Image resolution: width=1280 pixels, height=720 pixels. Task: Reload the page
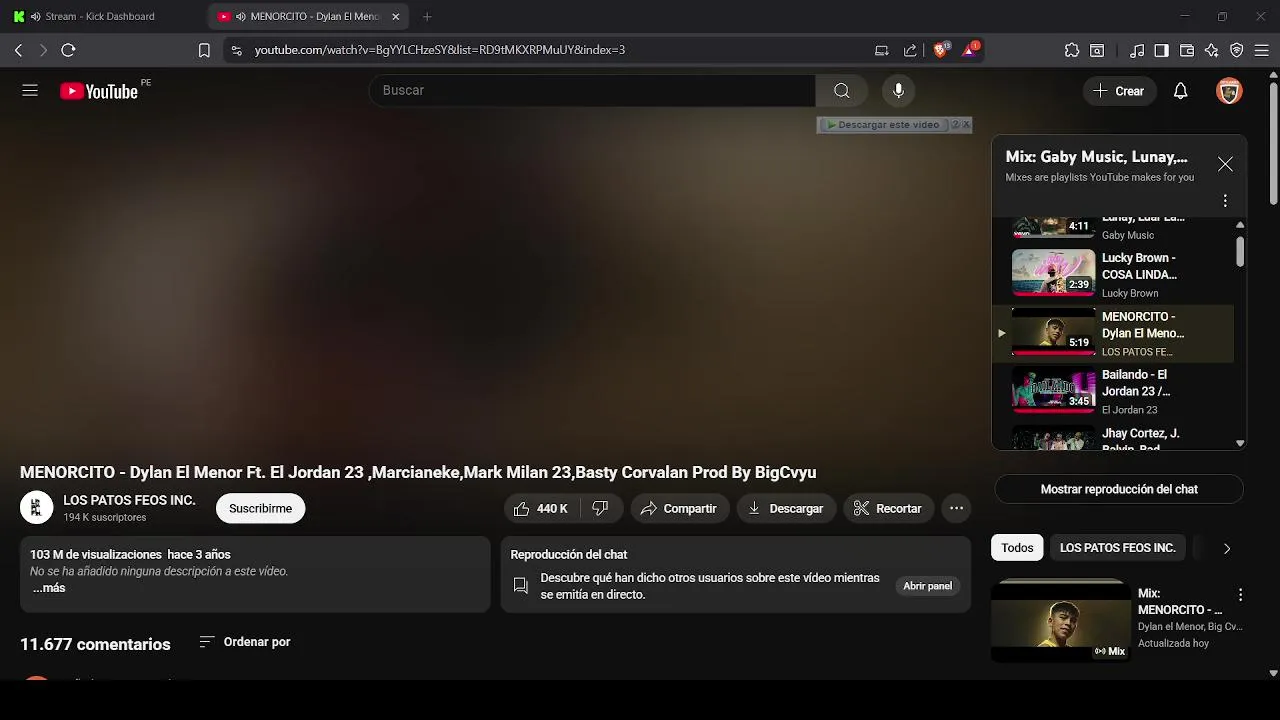[68, 50]
